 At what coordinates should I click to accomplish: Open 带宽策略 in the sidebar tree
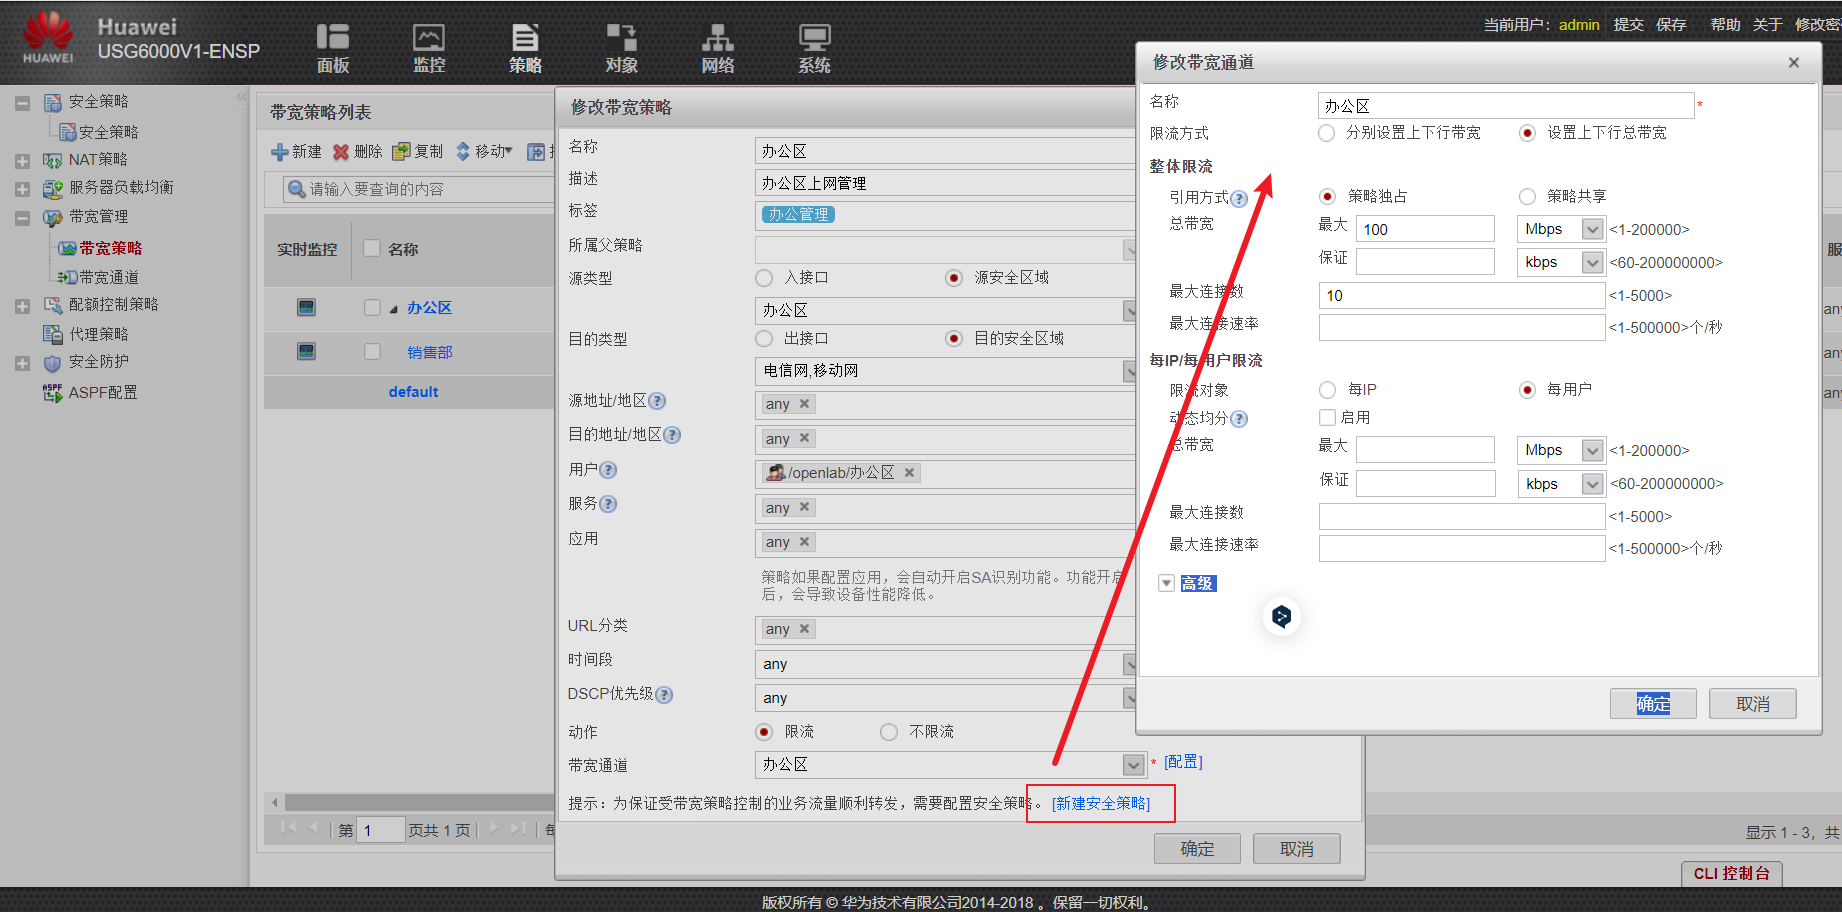[110, 248]
